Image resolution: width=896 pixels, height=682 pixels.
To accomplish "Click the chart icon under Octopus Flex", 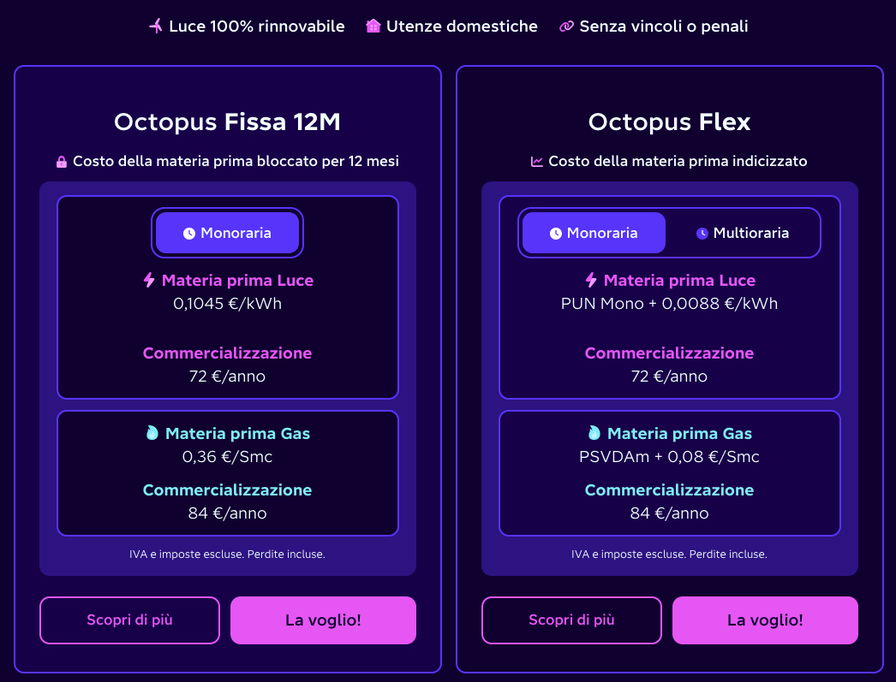I will [x=537, y=161].
